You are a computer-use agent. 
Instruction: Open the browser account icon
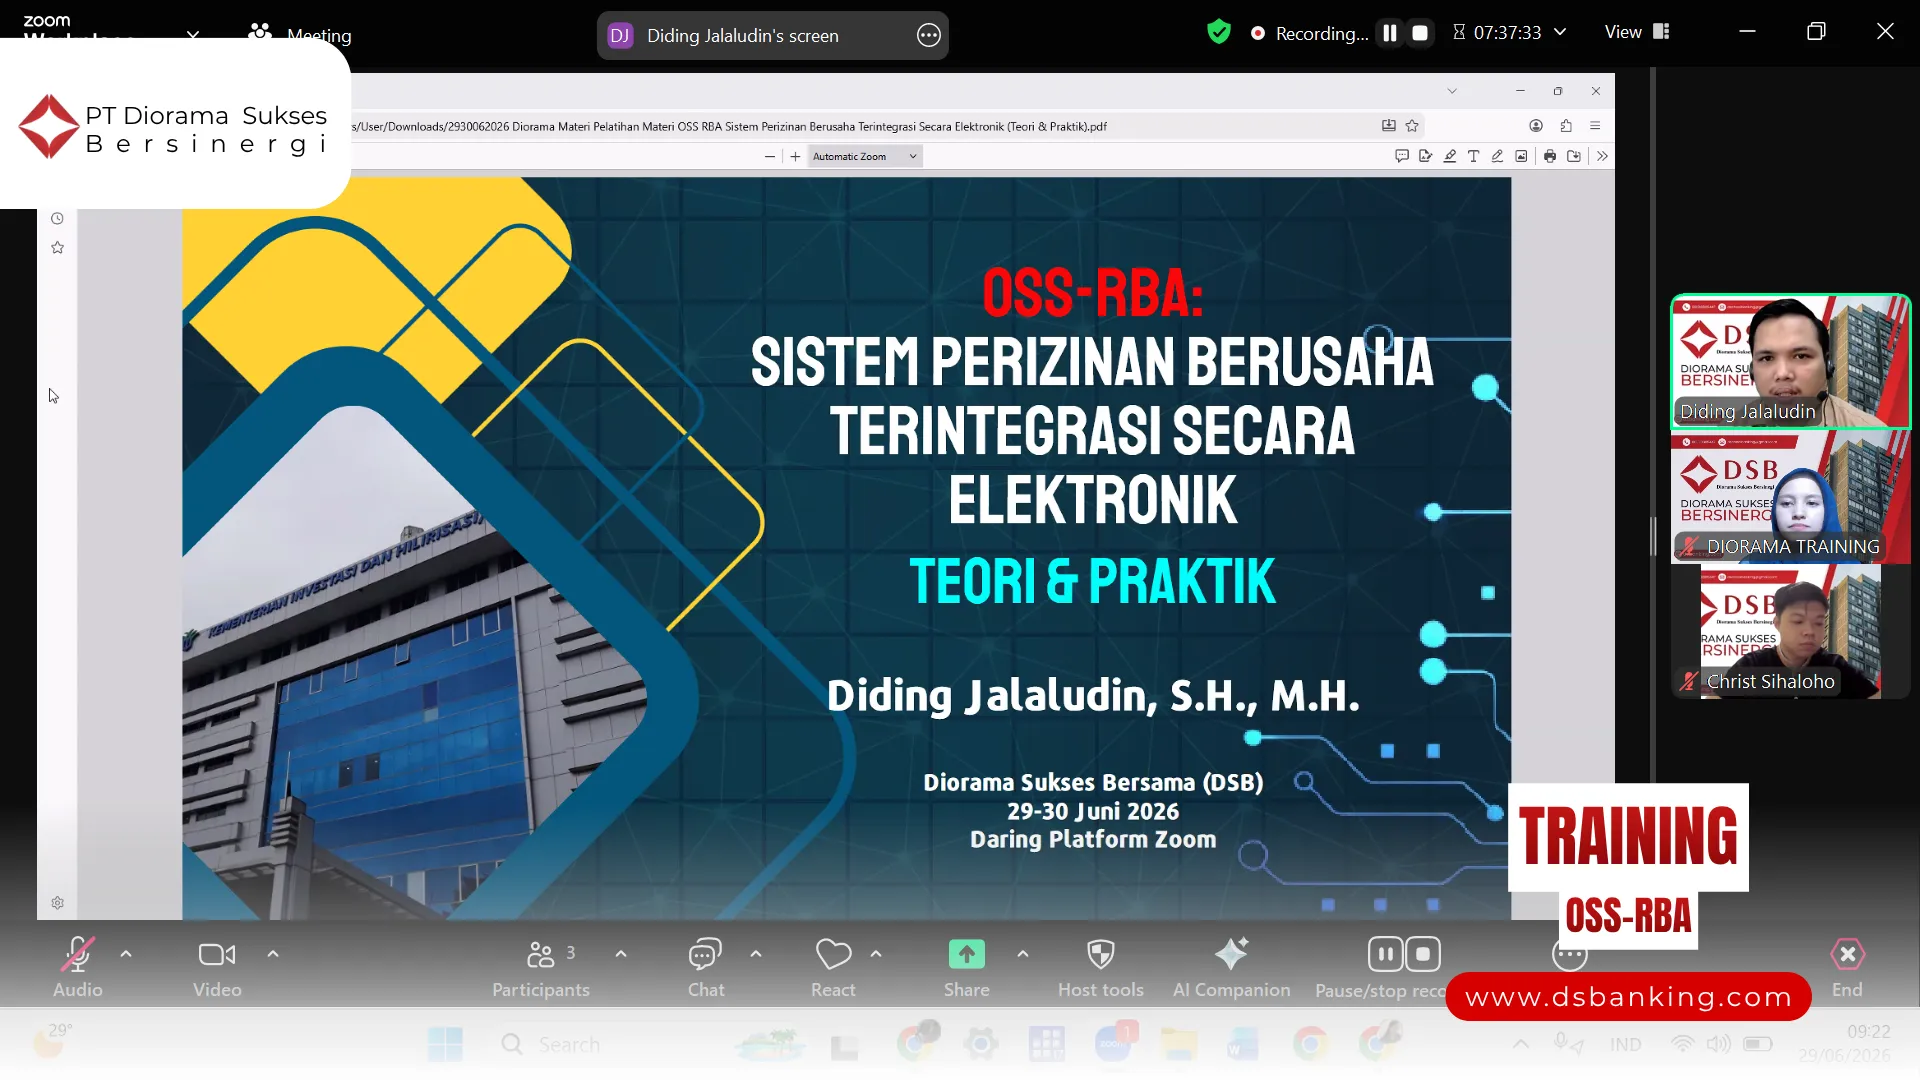(x=1536, y=126)
